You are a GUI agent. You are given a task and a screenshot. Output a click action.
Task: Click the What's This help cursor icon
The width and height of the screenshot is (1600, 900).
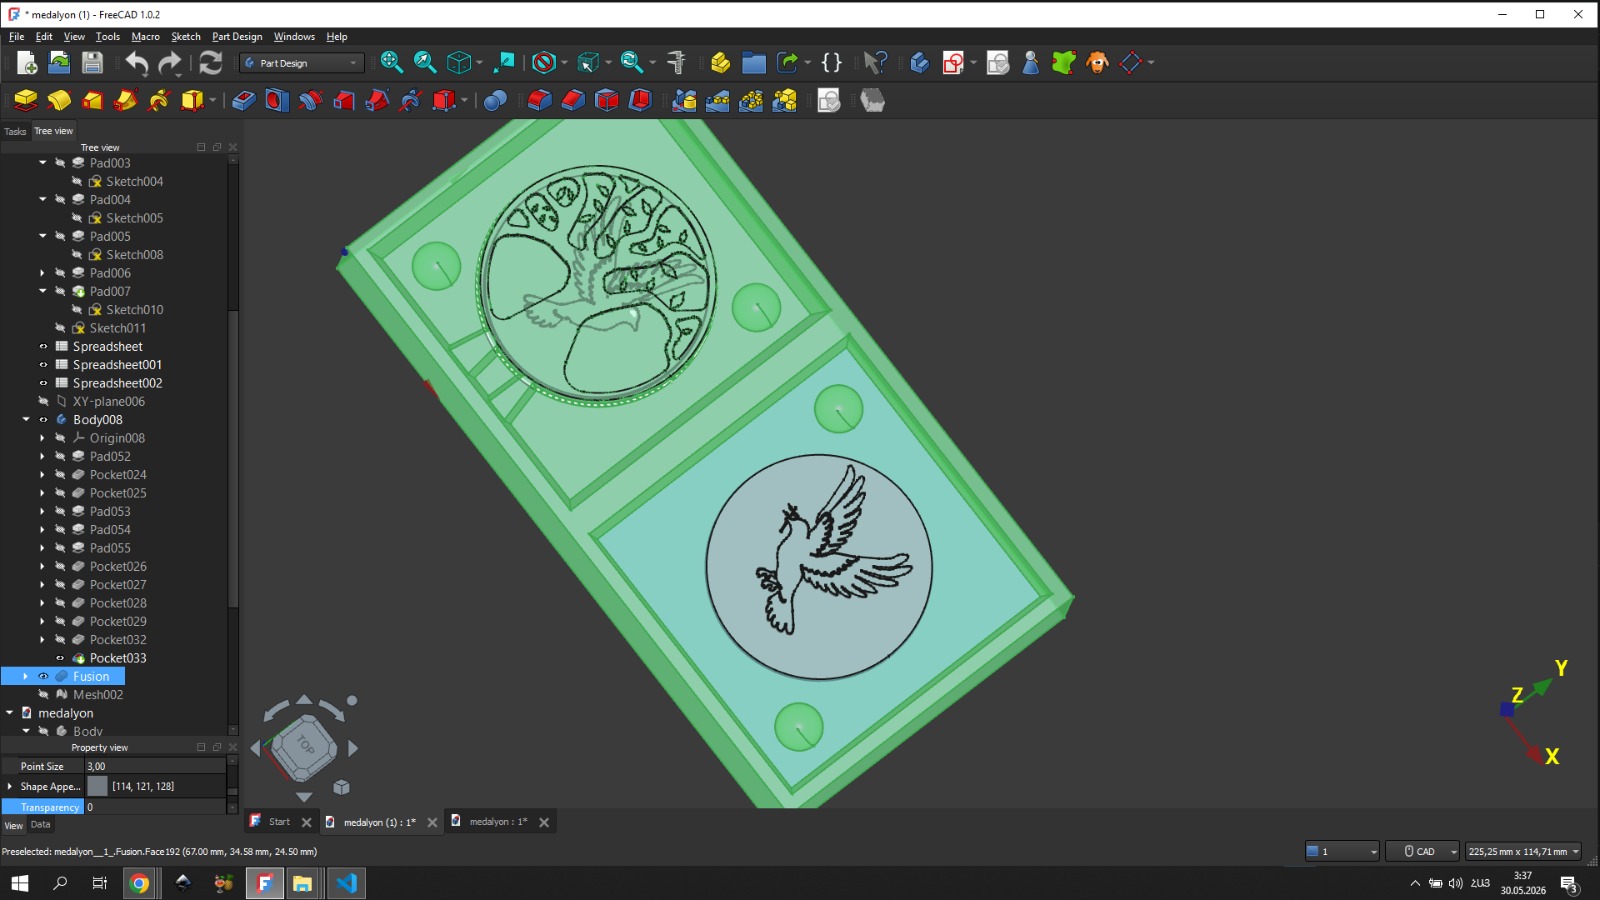click(875, 63)
